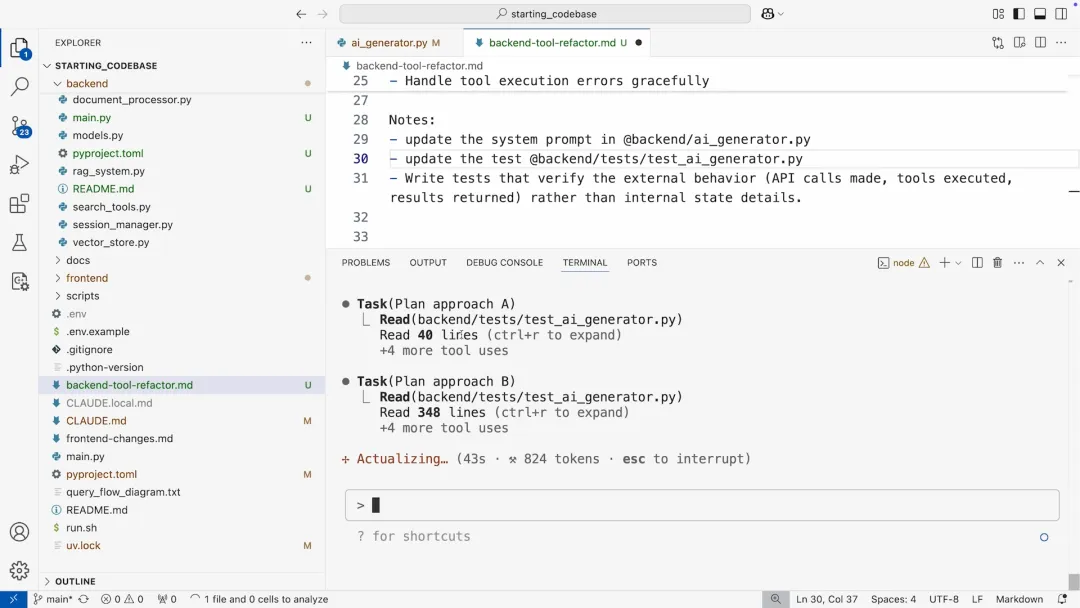Open the Run and Debug view
Image resolution: width=1080 pixels, height=608 pixels.
pyautogui.click(x=19, y=166)
